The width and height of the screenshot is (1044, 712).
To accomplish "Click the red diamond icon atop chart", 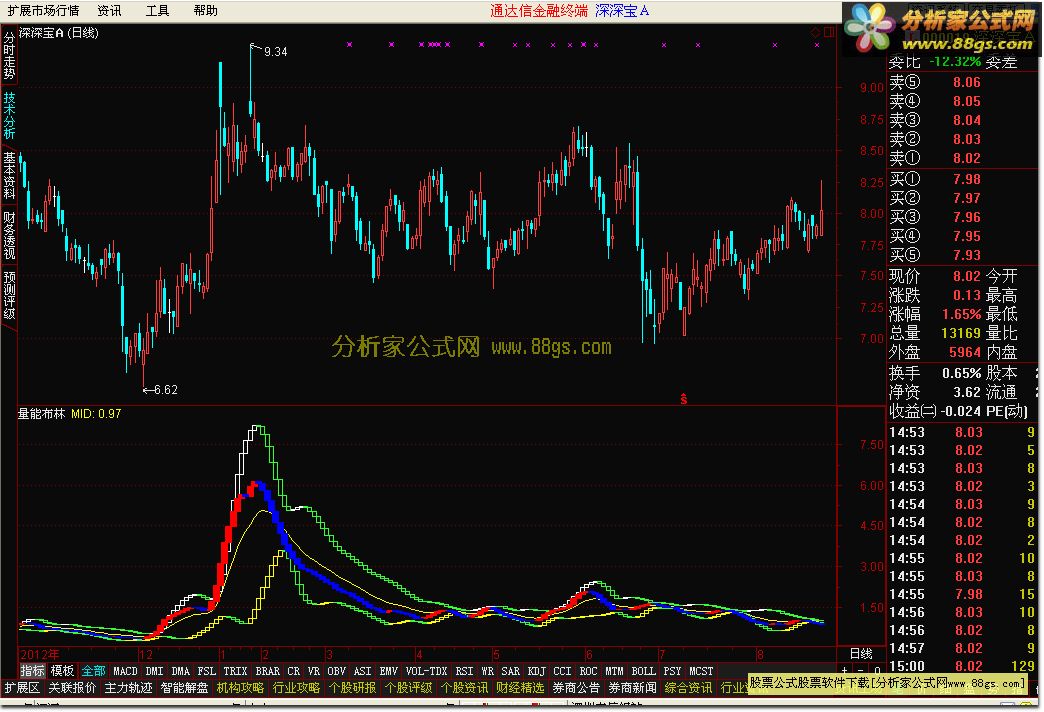I will coord(816,32).
